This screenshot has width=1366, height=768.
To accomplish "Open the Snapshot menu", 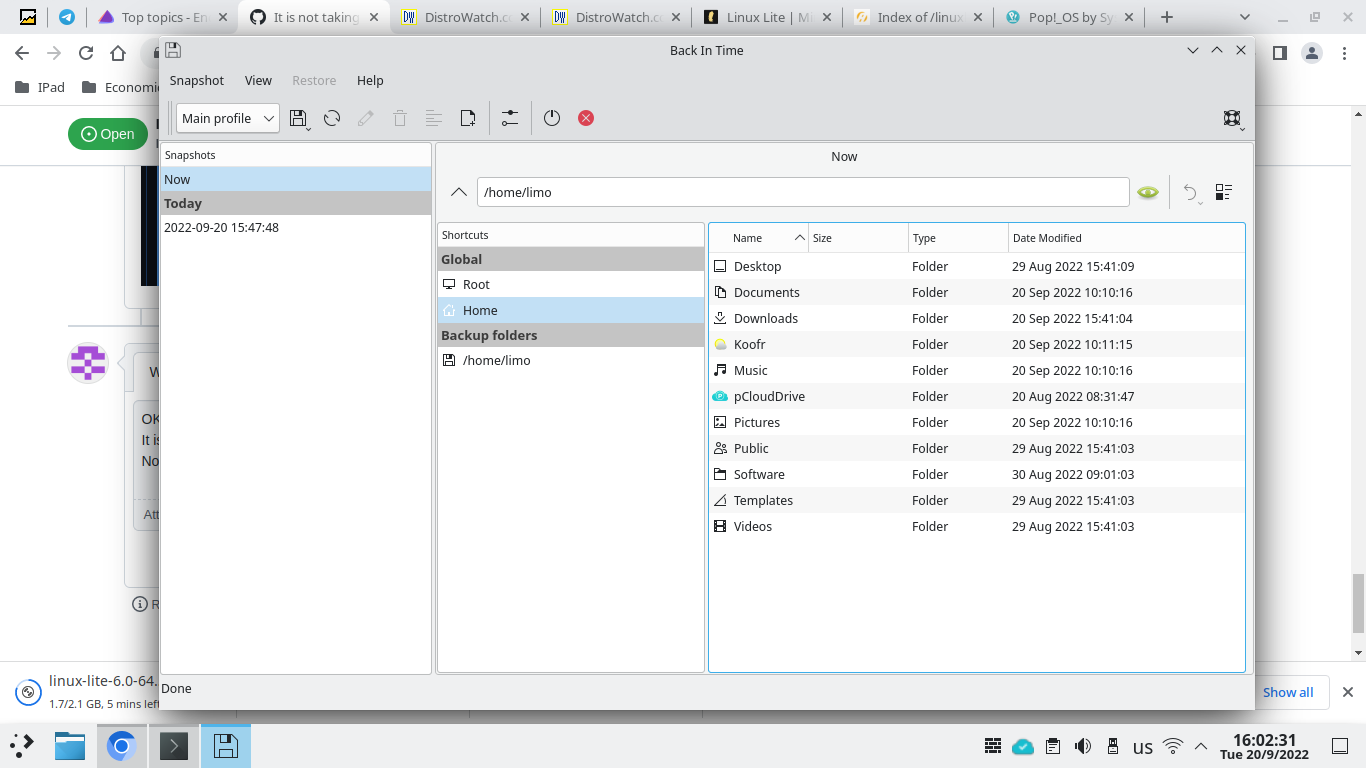I will [197, 80].
